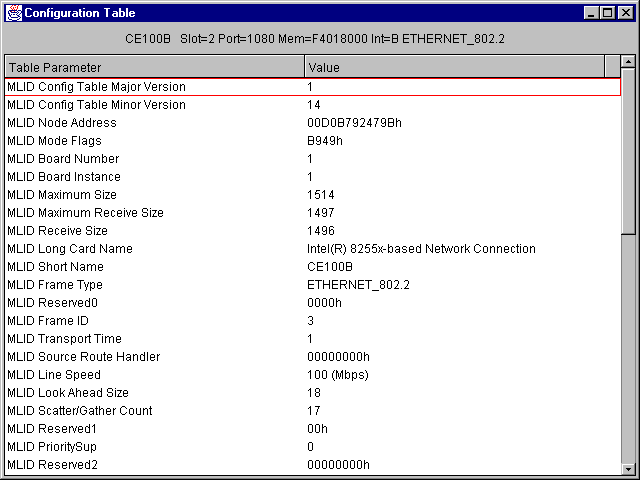
Task: Click the Table Parameter column header
Action: [x=155, y=67]
